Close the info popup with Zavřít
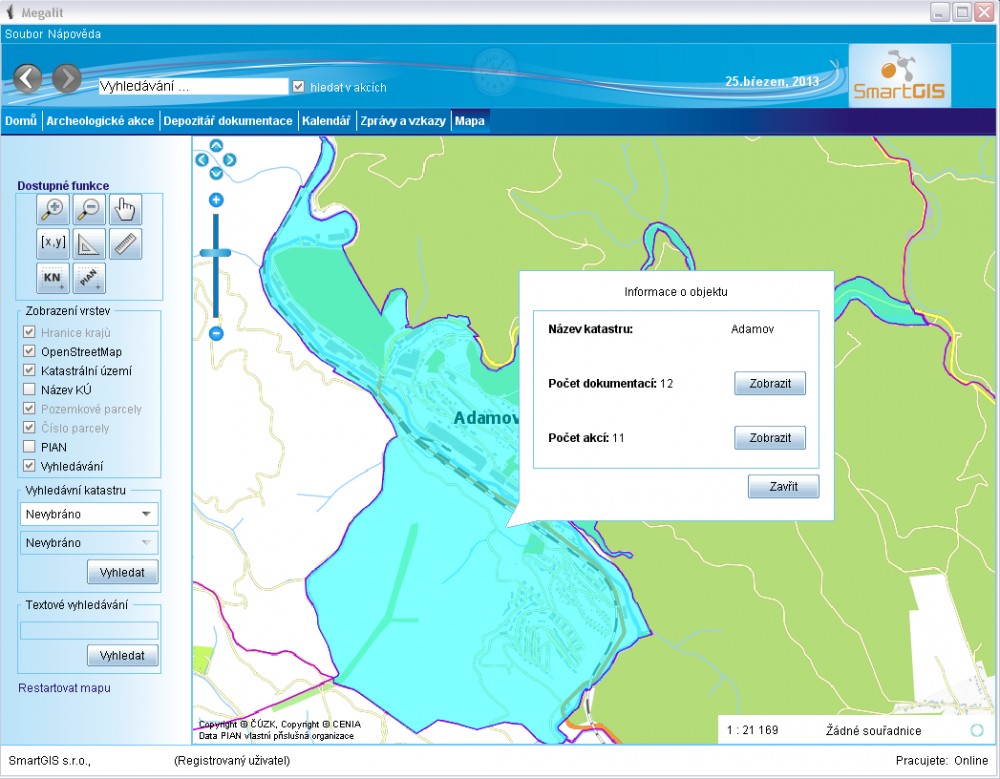This screenshot has height=779, width=1000. pos(783,487)
